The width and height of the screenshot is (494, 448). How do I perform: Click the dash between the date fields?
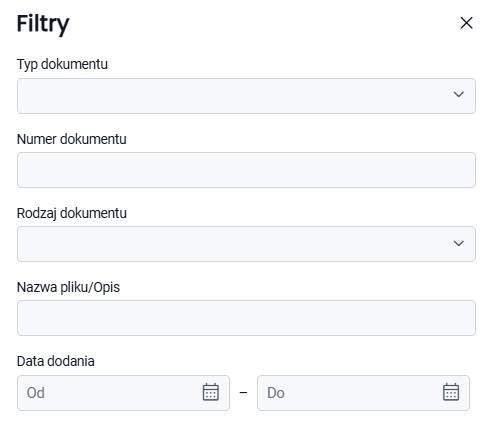point(243,393)
